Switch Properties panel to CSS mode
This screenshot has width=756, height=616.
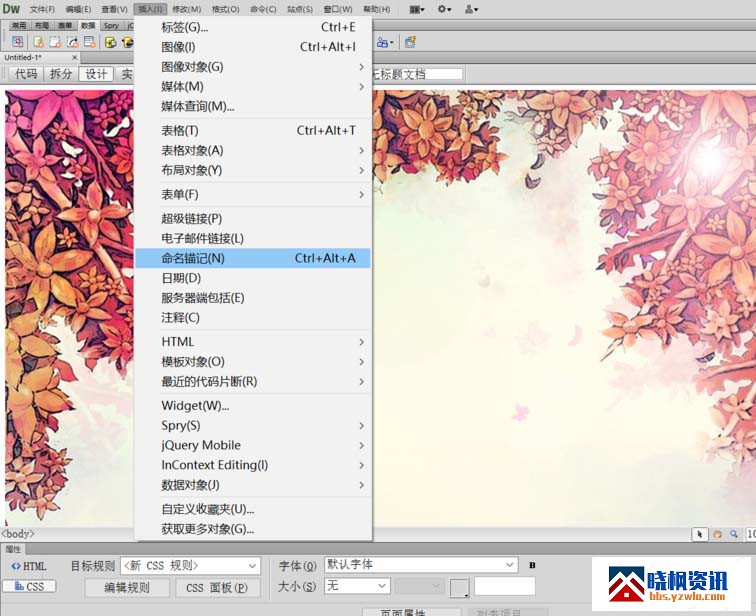pyautogui.click(x=29, y=586)
